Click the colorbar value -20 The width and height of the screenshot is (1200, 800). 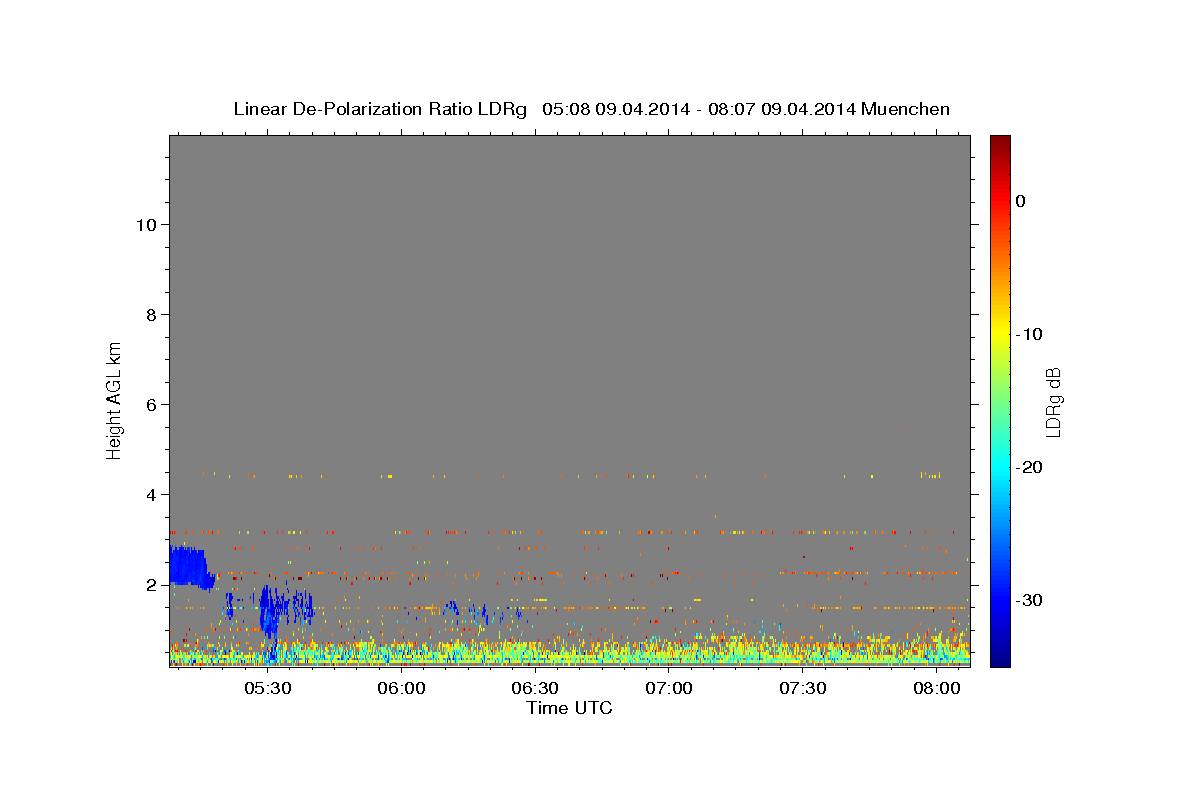pyautogui.click(x=1030, y=467)
